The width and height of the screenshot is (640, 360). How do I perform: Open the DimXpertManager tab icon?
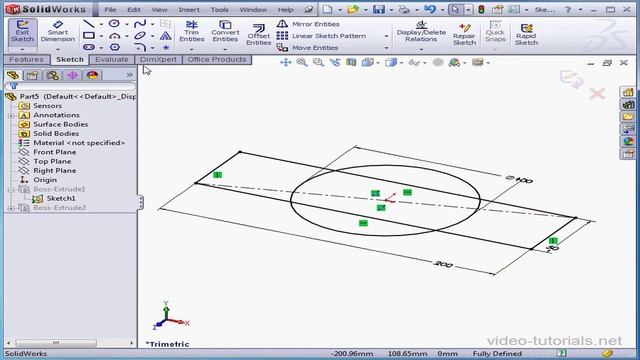73,75
